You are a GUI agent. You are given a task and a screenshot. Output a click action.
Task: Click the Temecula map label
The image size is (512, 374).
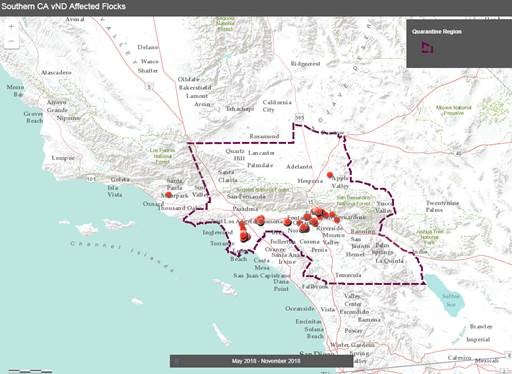click(x=348, y=275)
